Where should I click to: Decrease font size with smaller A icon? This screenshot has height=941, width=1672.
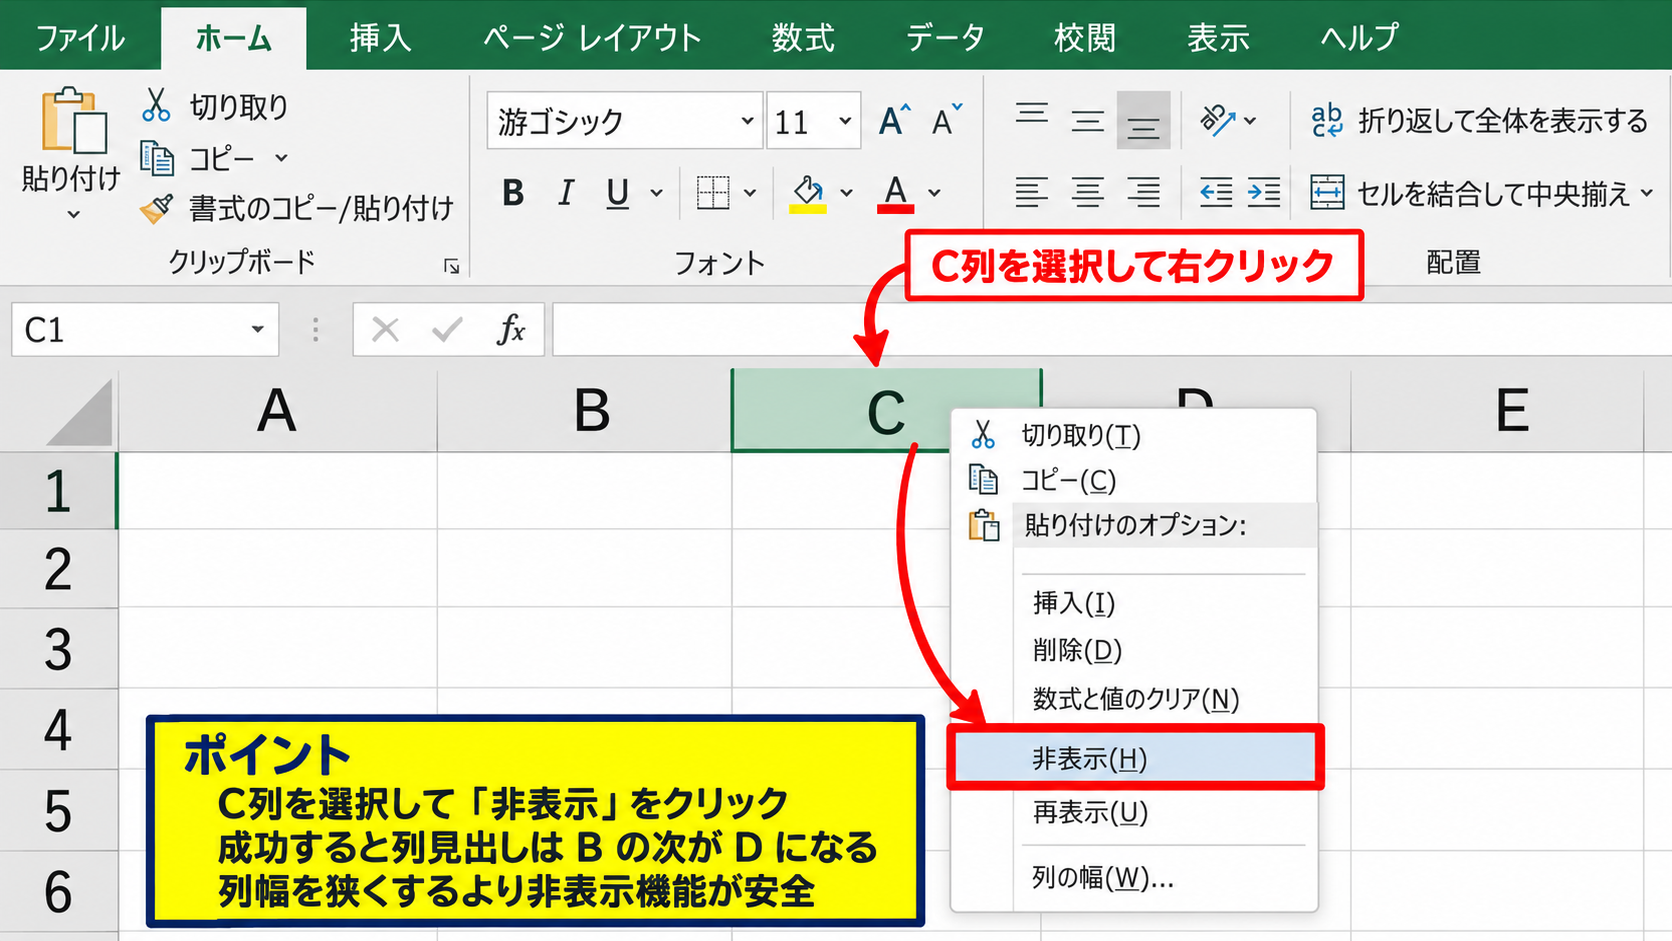[x=946, y=121]
